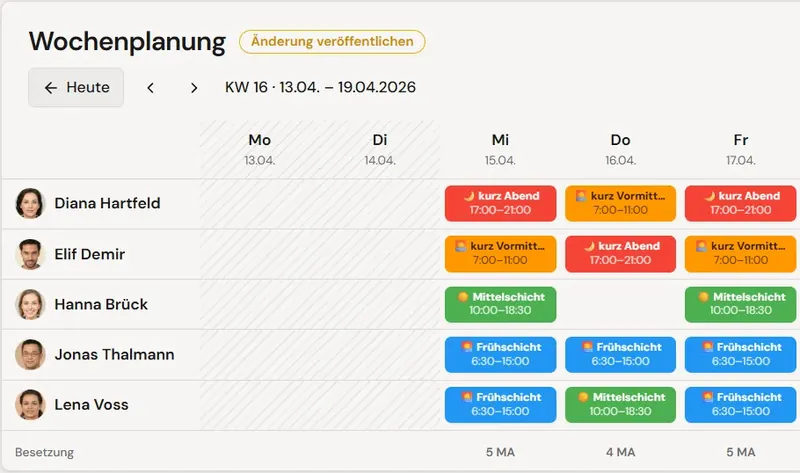Select Elif Demir's name
Image resolution: width=800 pixels, height=473 pixels.
point(90,254)
